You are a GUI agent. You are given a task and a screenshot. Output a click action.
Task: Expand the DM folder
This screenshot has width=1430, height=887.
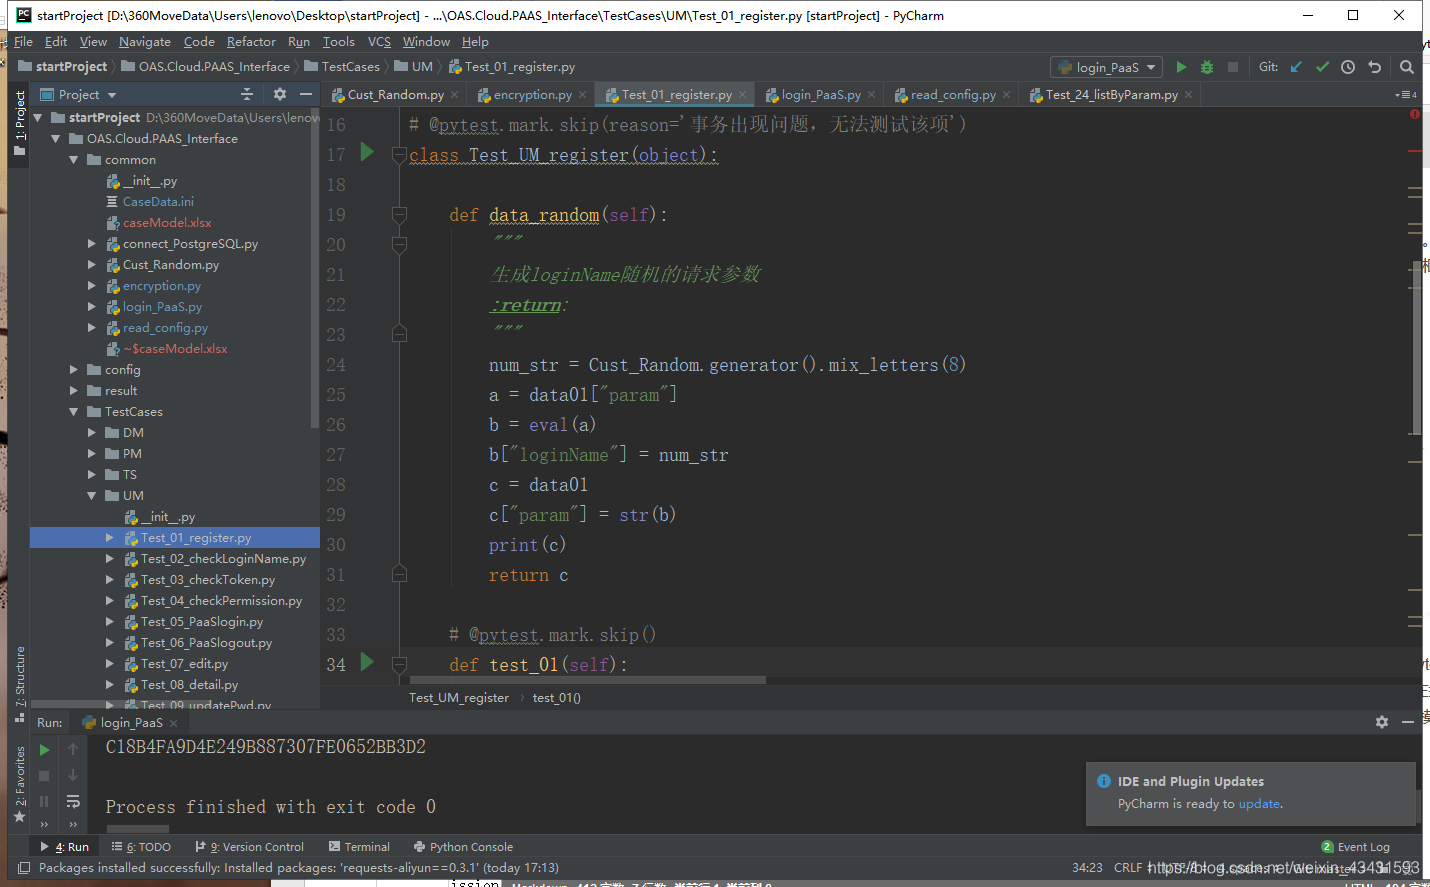92,433
